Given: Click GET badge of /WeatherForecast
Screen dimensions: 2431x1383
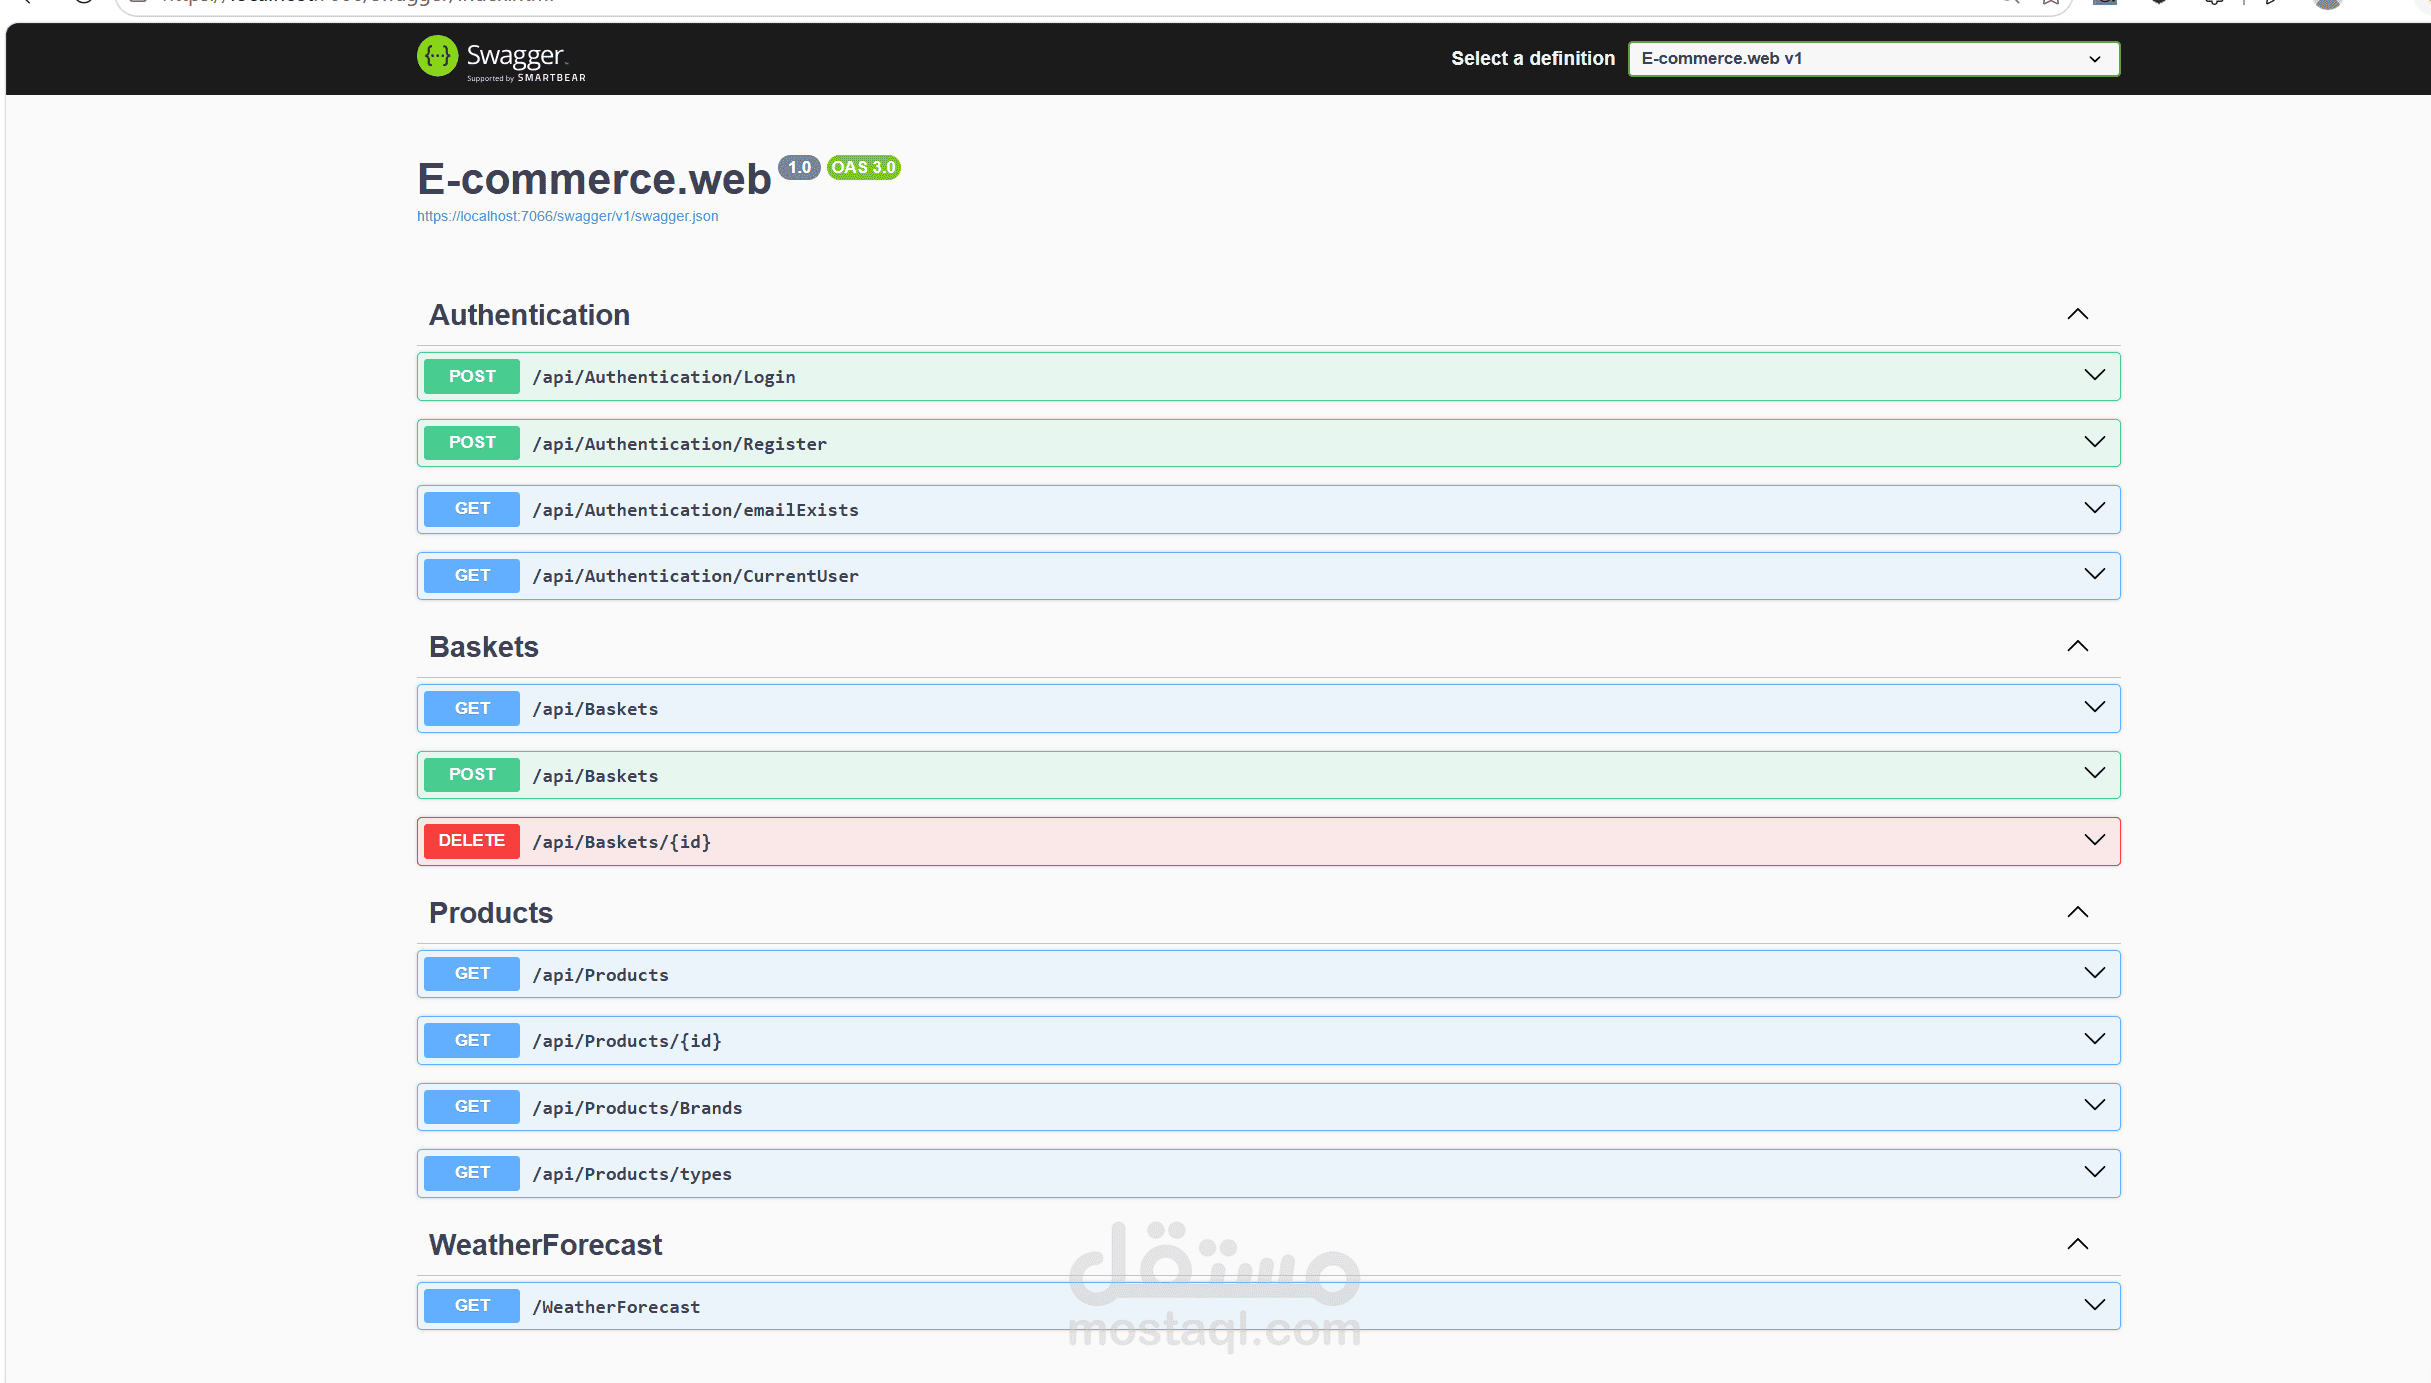Looking at the screenshot, I should [472, 1306].
